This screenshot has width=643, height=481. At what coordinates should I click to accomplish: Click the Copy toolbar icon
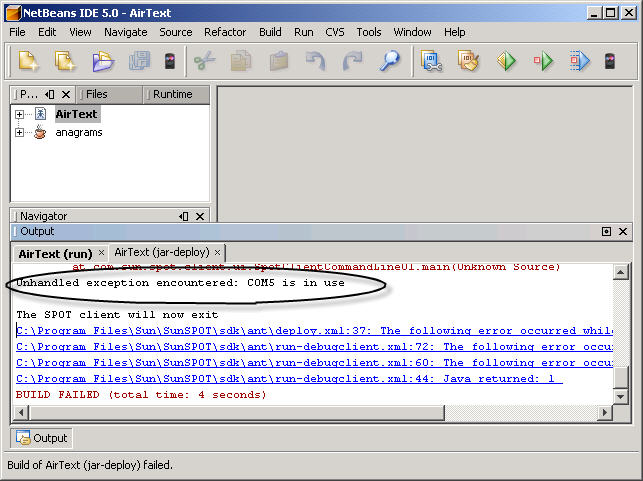pyautogui.click(x=241, y=61)
